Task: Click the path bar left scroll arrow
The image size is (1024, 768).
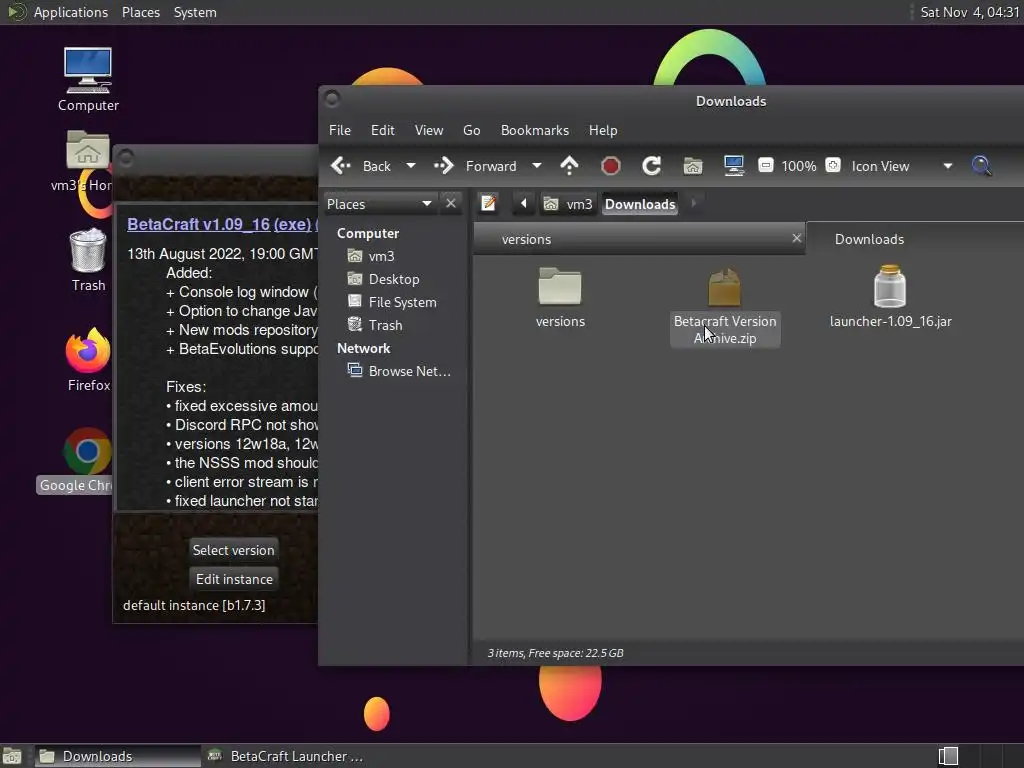Action: tap(523, 204)
